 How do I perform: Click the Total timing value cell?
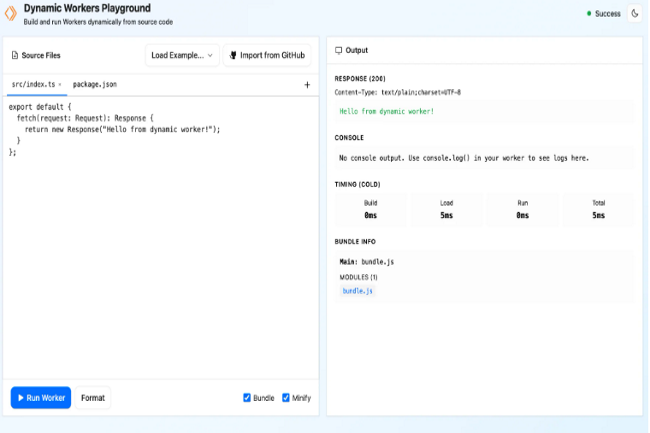[x=598, y=209]
